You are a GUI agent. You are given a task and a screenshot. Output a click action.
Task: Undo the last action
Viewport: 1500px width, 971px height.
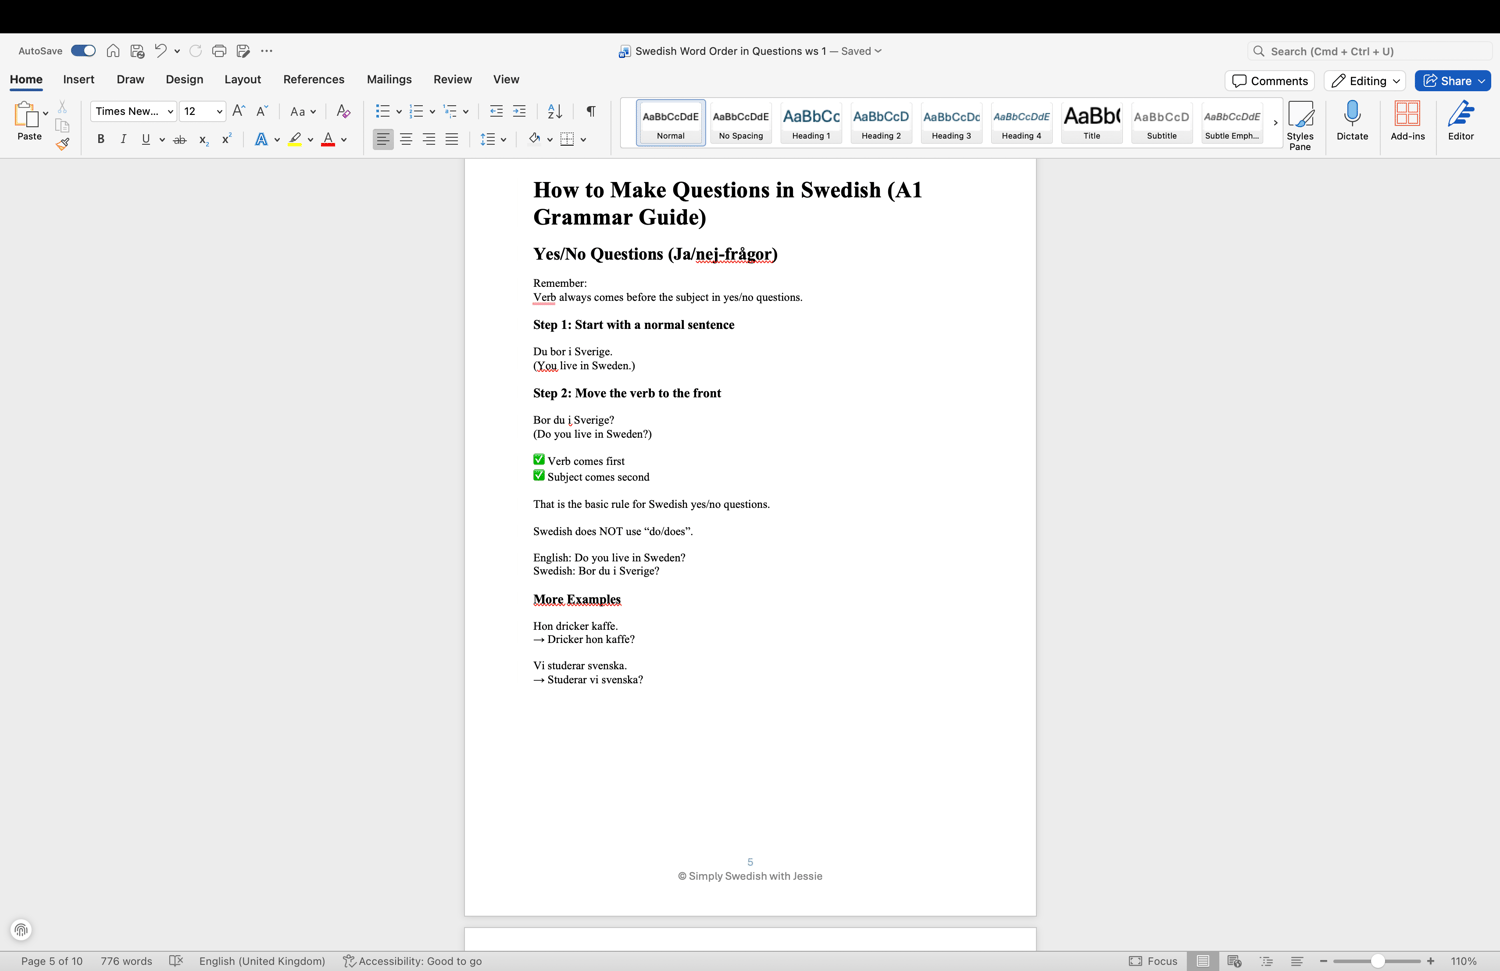[160, 51]
